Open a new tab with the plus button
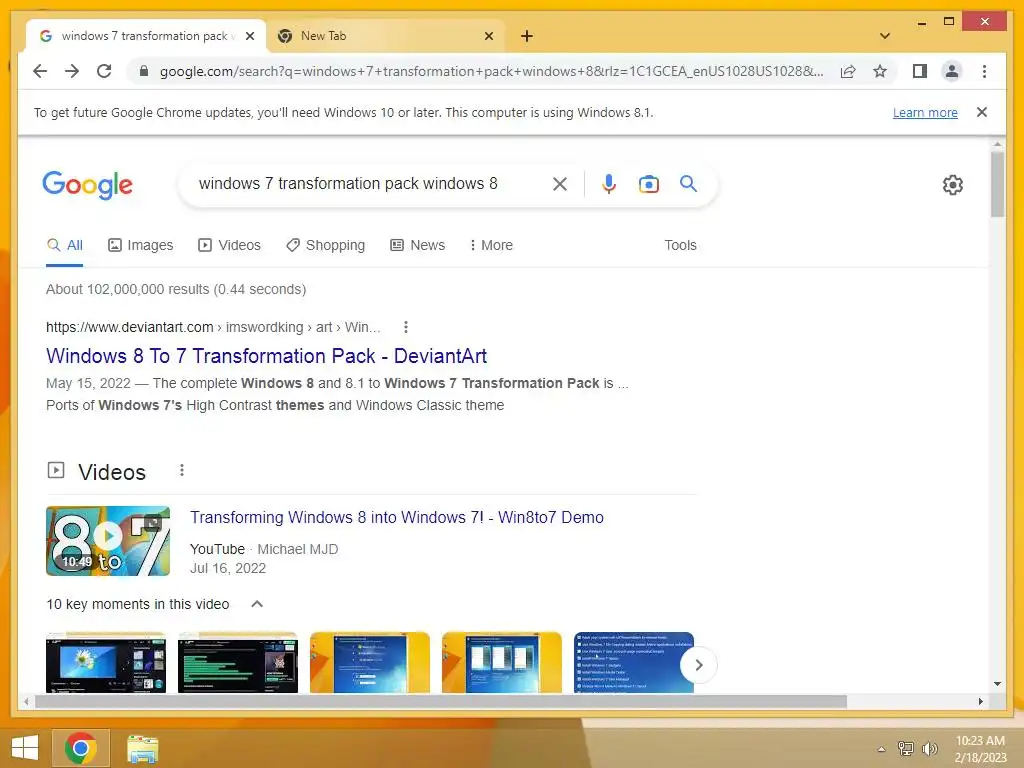 point(526,36)
